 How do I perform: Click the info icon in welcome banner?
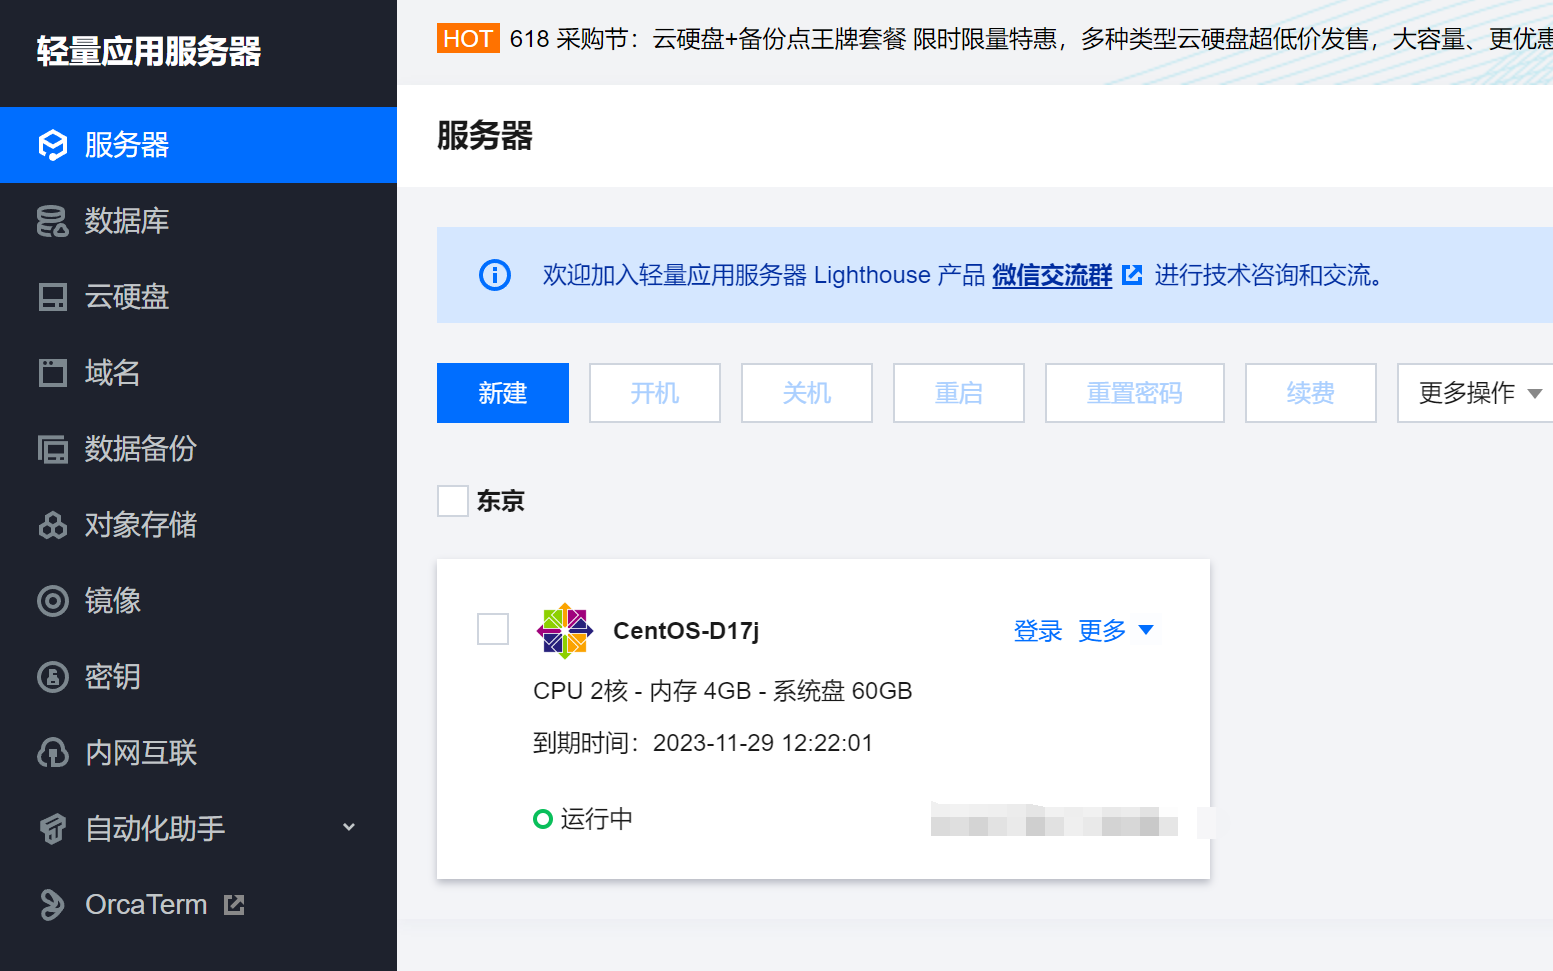(495, 275)
